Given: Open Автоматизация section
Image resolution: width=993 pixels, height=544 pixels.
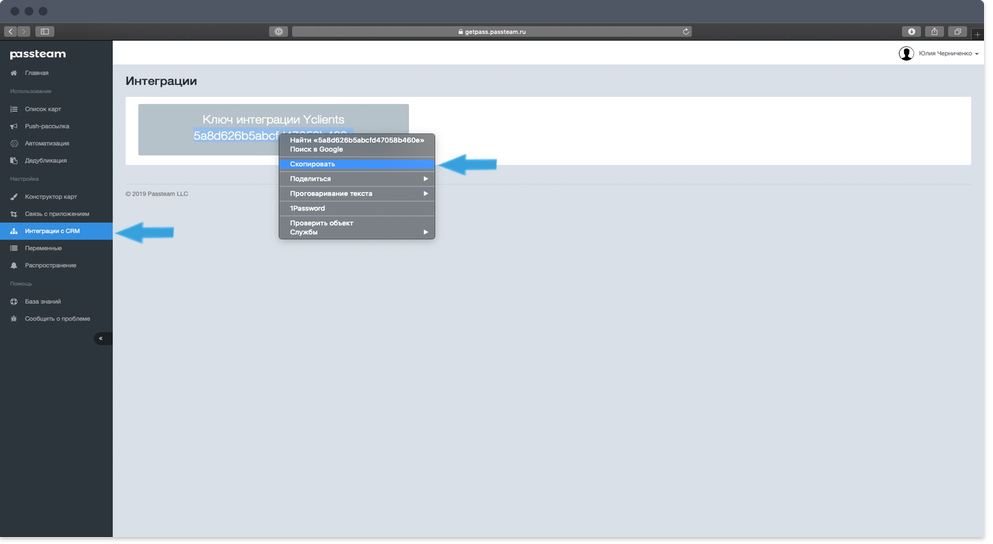Looking at the screenshot, I should tap(47, 144).
